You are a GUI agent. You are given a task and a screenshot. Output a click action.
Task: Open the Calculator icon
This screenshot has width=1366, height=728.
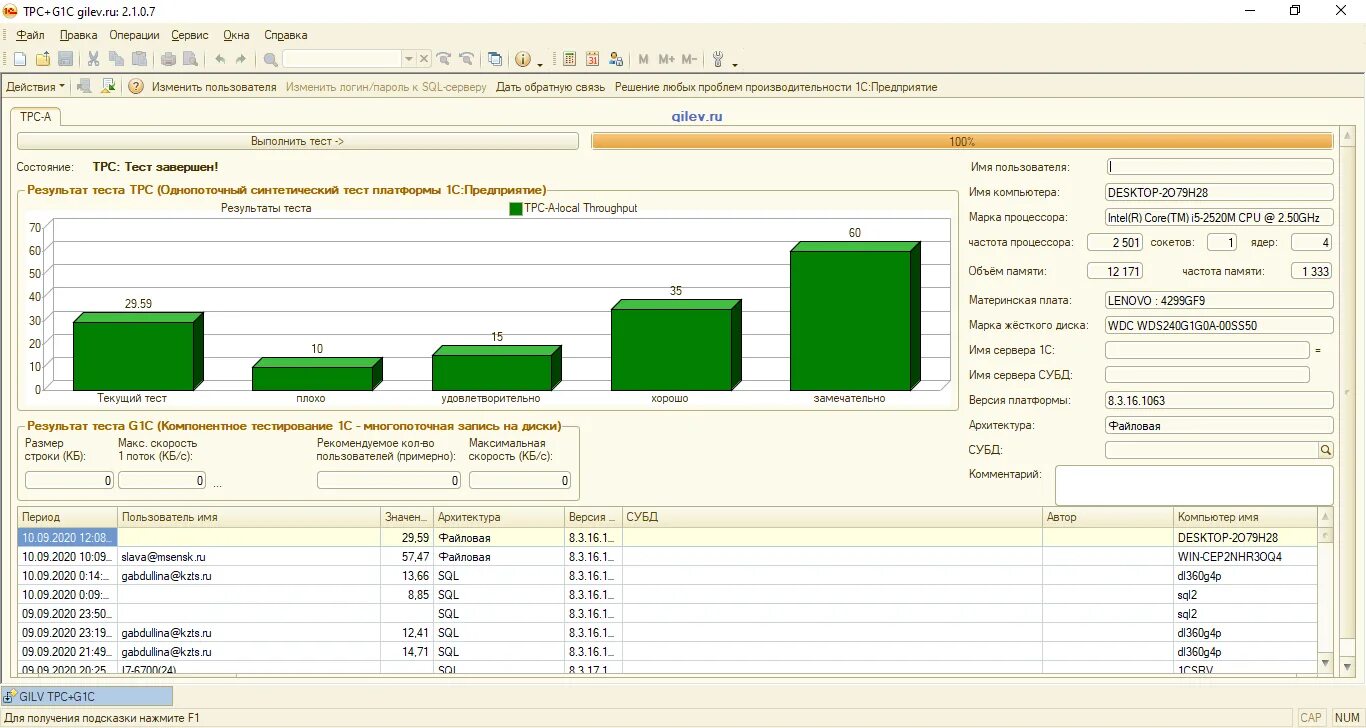(570, 59)
